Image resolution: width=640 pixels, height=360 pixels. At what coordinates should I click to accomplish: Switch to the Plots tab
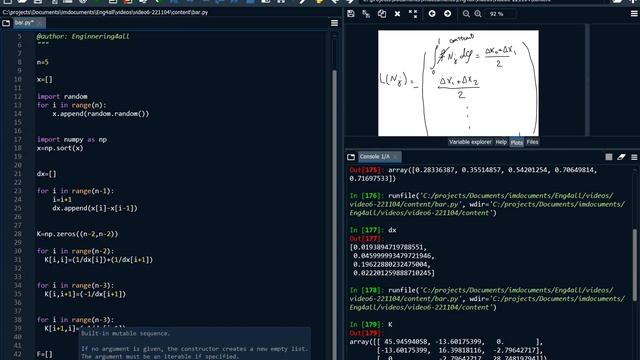(516, 142)
